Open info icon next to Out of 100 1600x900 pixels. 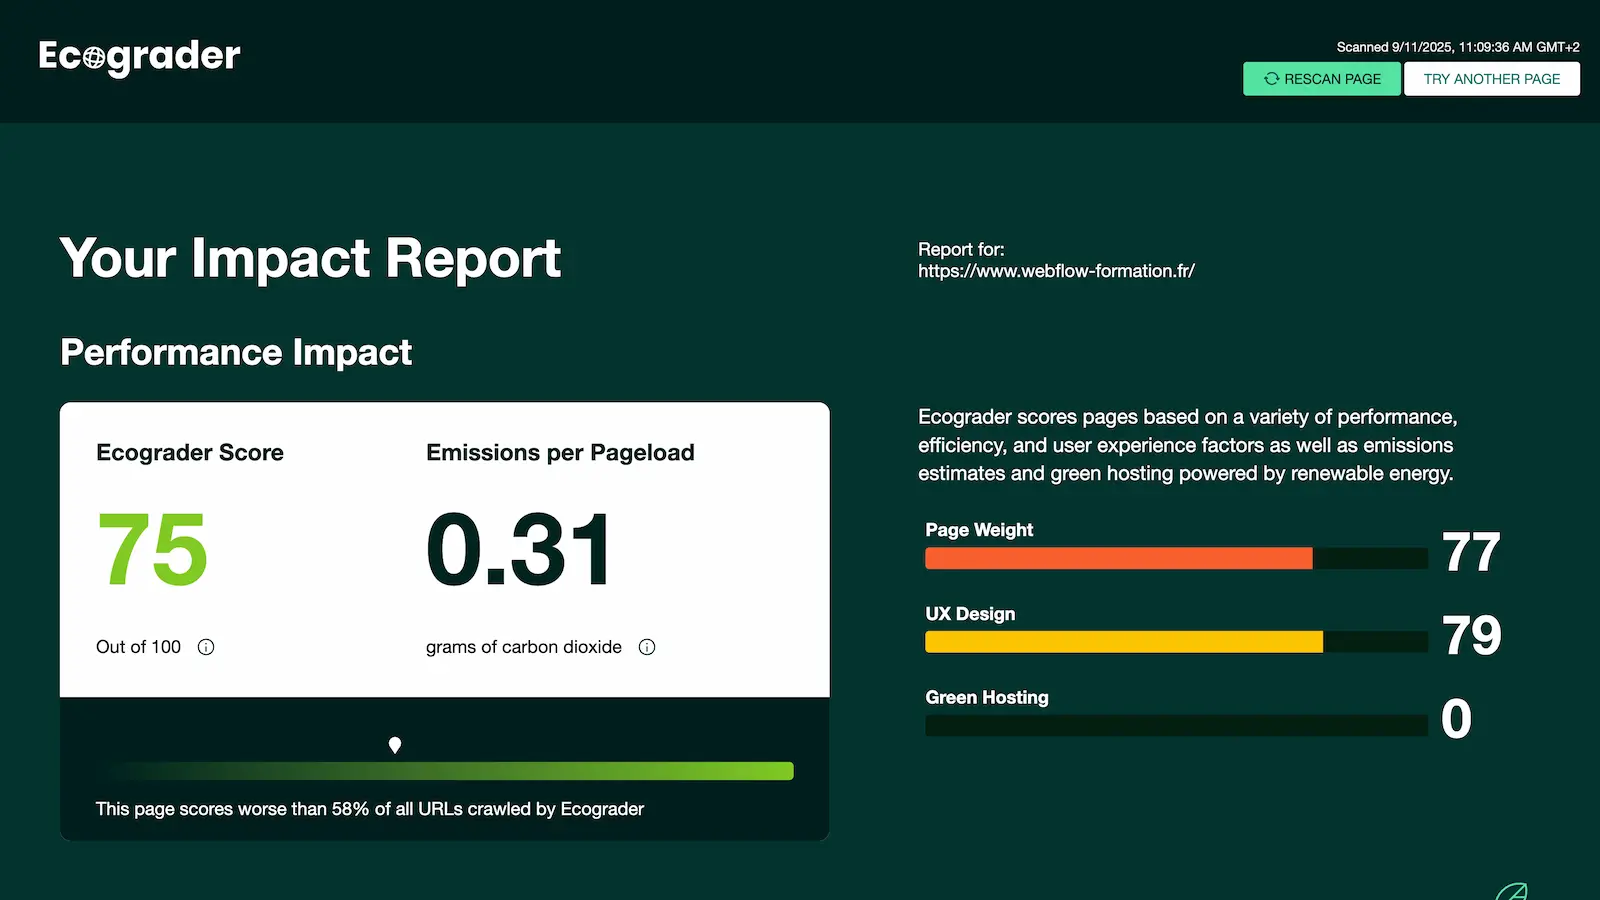[x=206, y=647]
